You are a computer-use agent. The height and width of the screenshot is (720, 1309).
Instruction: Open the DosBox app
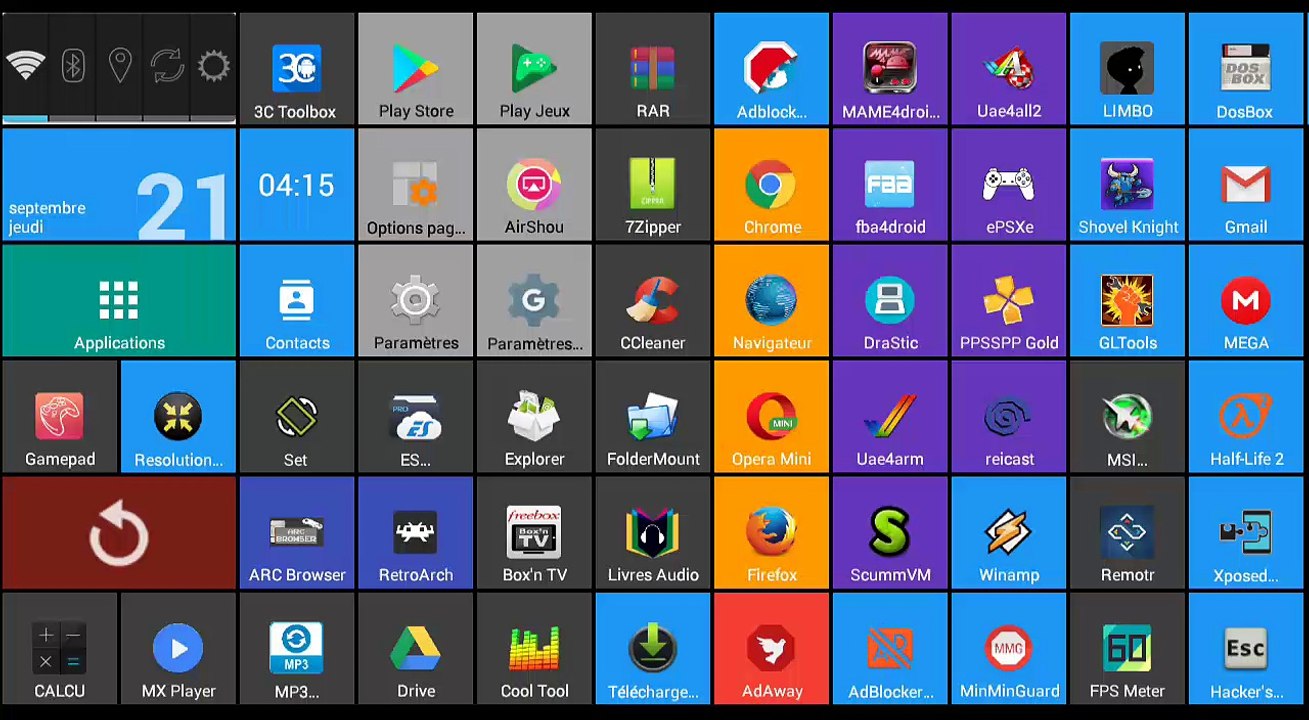1246,69
